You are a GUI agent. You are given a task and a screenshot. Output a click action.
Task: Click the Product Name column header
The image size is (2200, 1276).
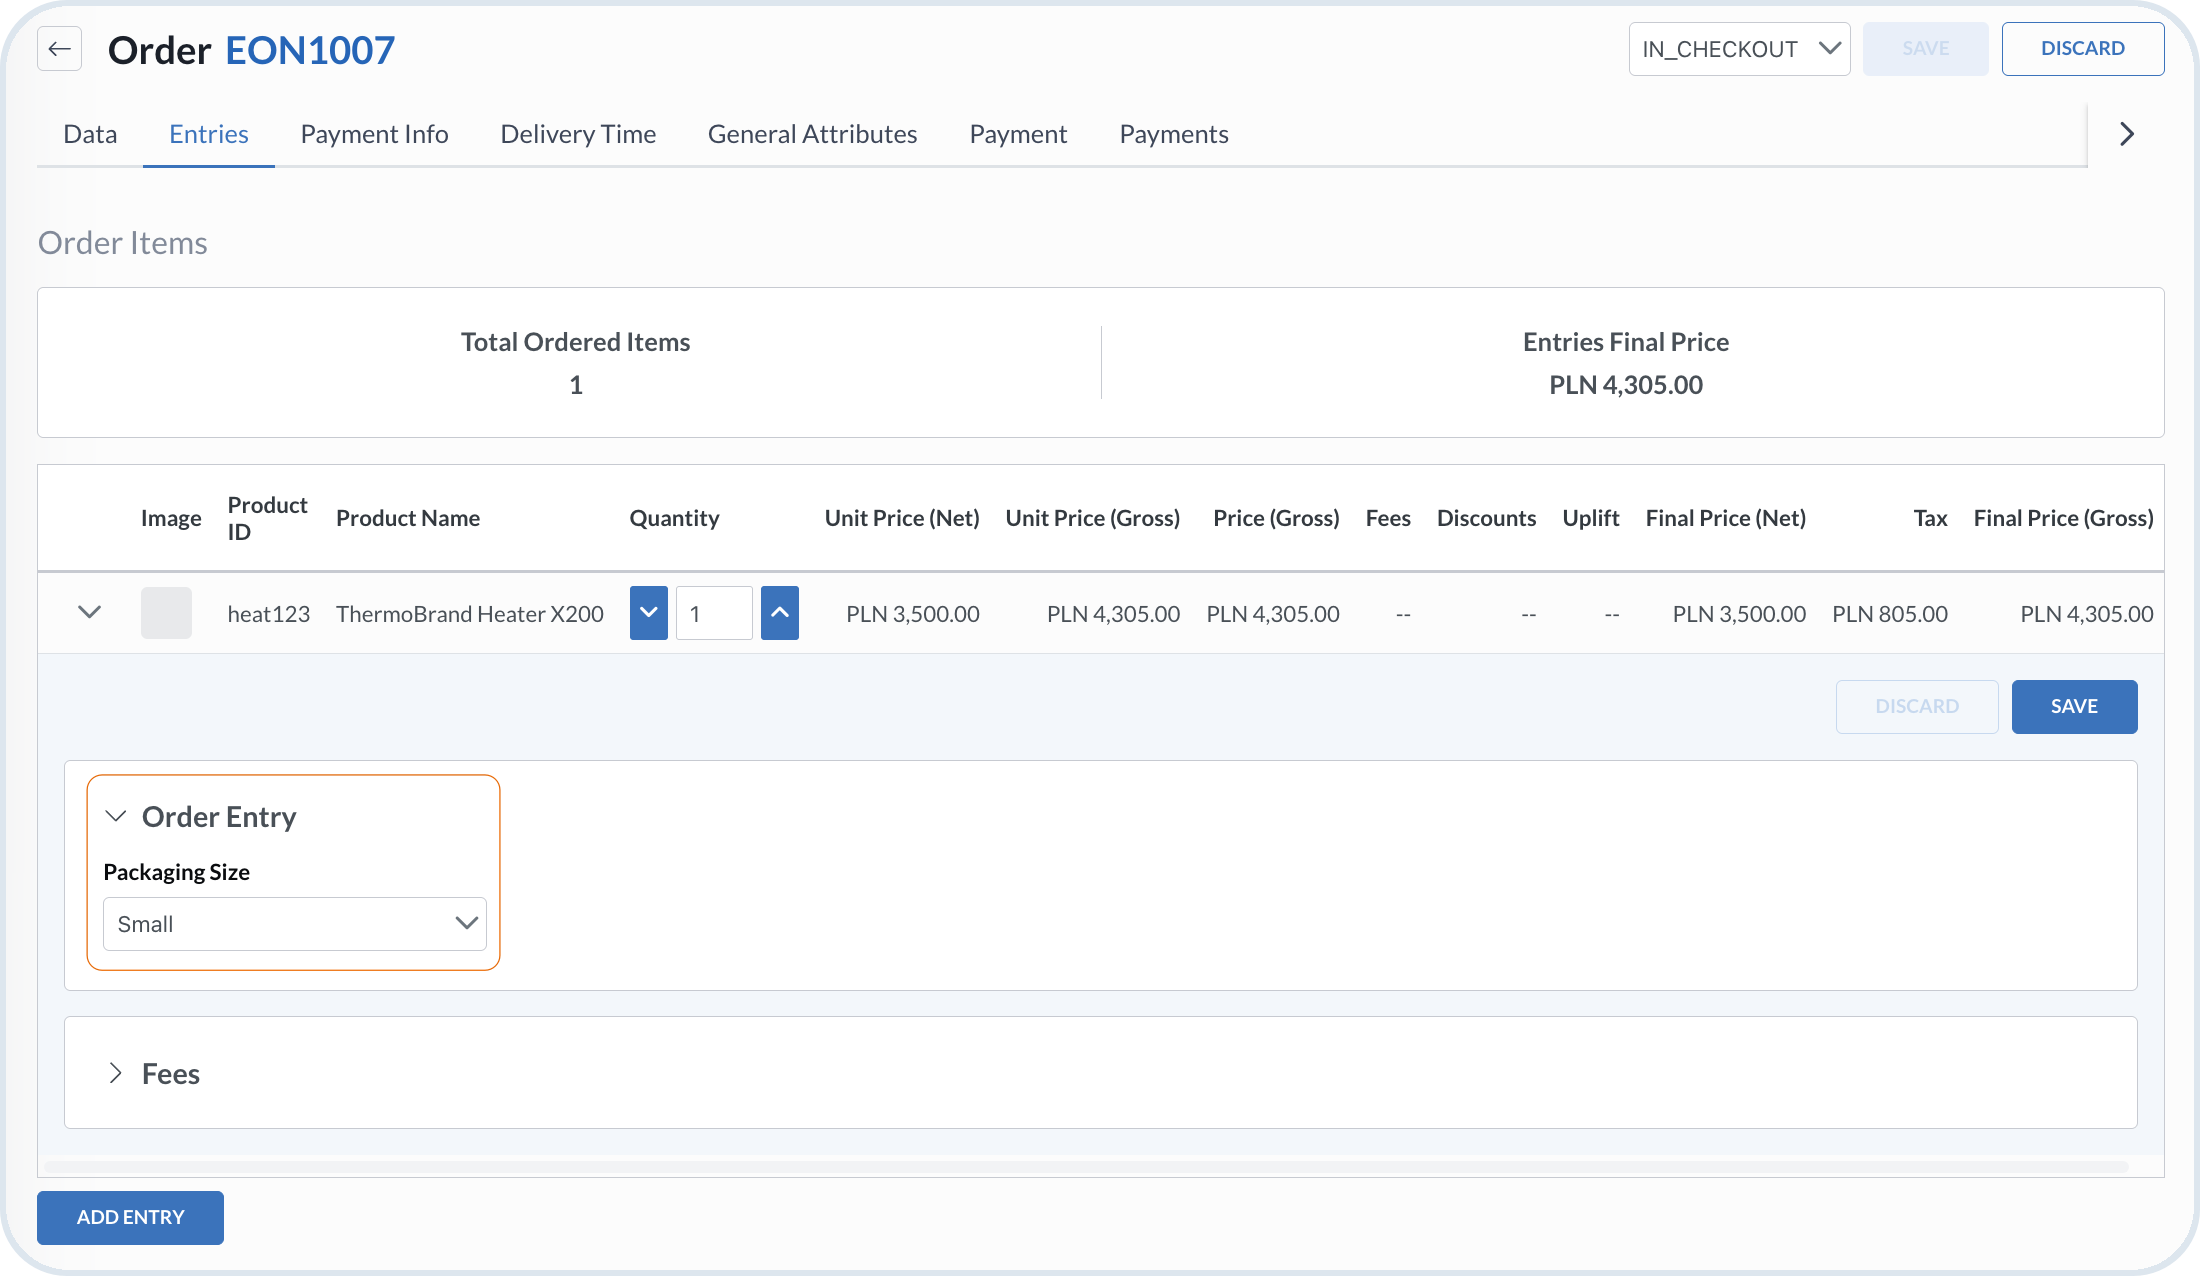408,518
